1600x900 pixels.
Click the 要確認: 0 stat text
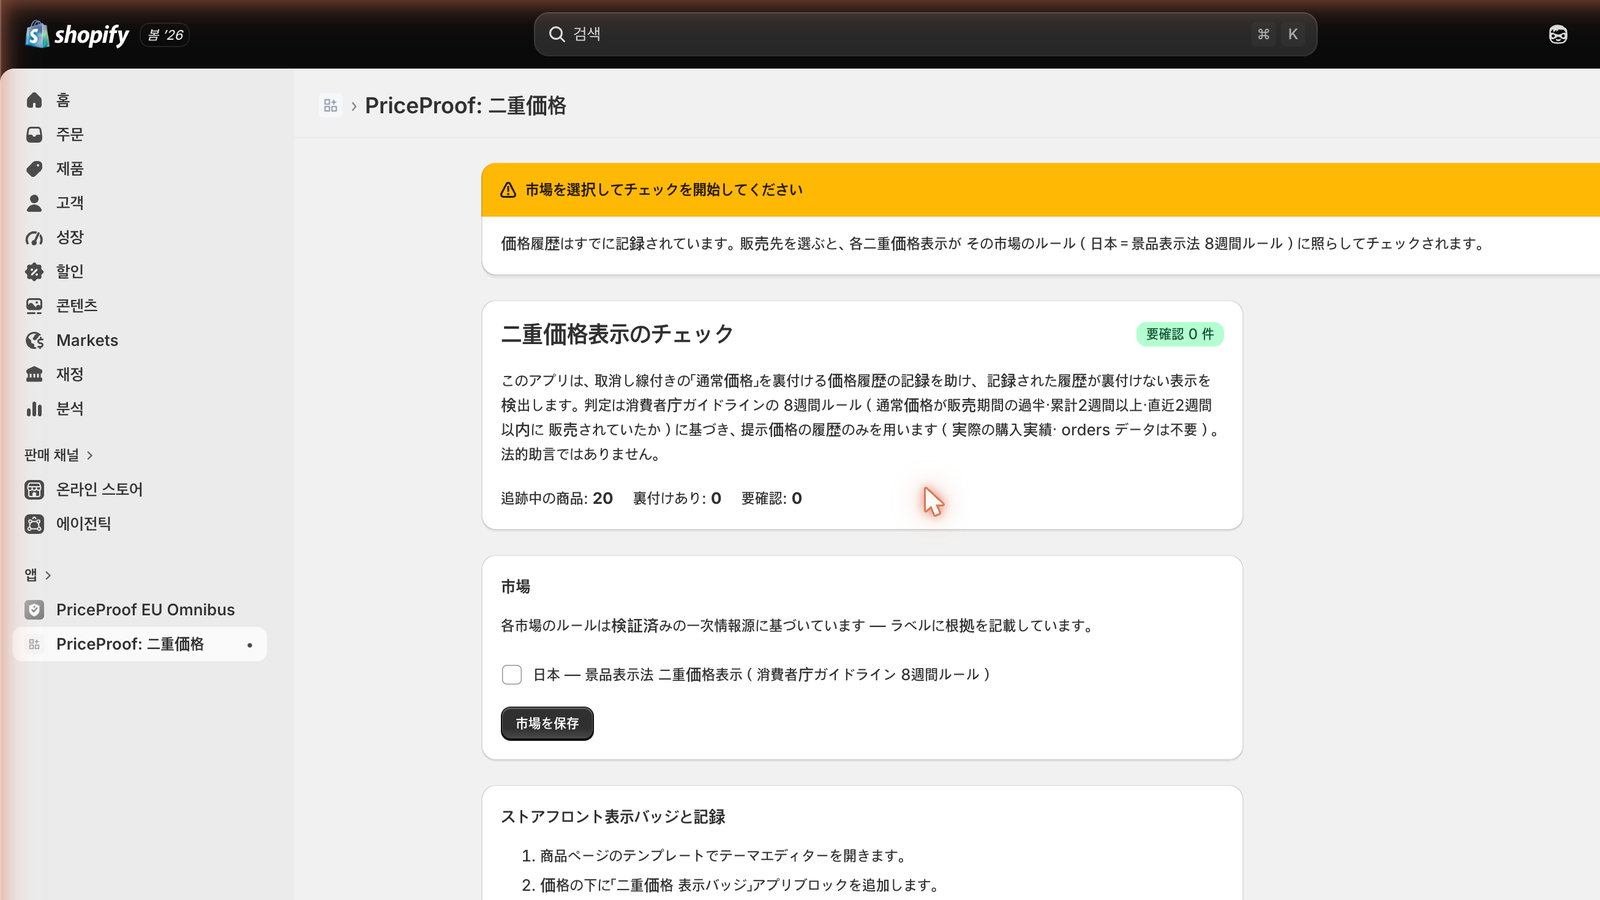click(771, 498)
